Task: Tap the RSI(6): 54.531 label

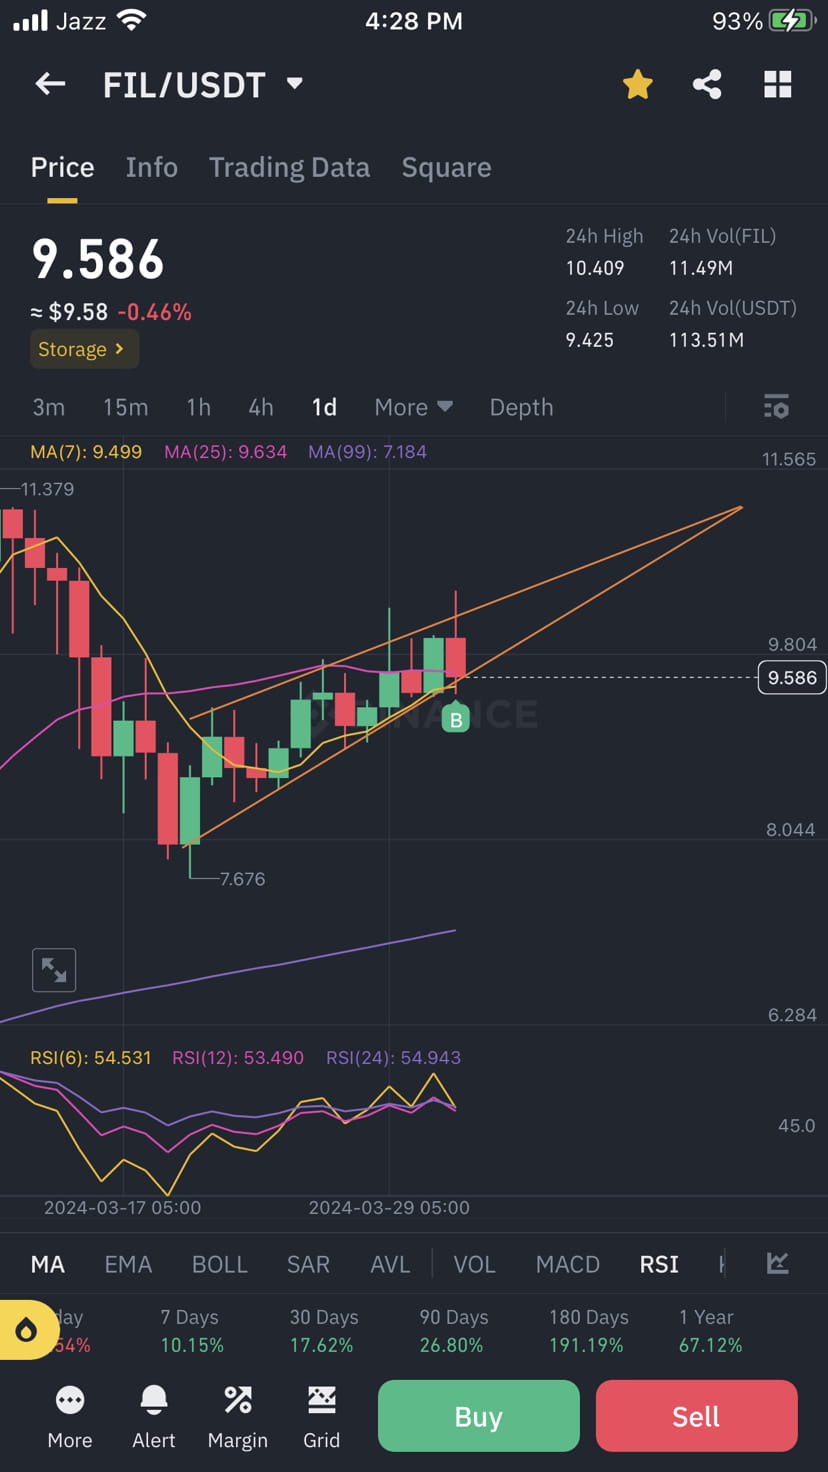Action: [x=91, y=1057]
